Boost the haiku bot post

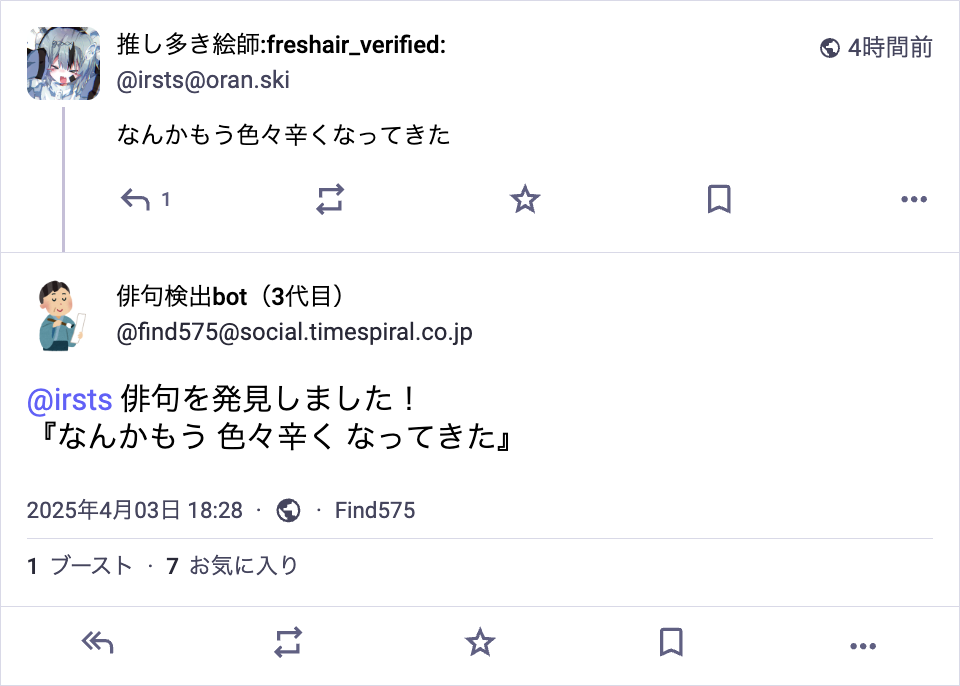[x=288, y=643]
